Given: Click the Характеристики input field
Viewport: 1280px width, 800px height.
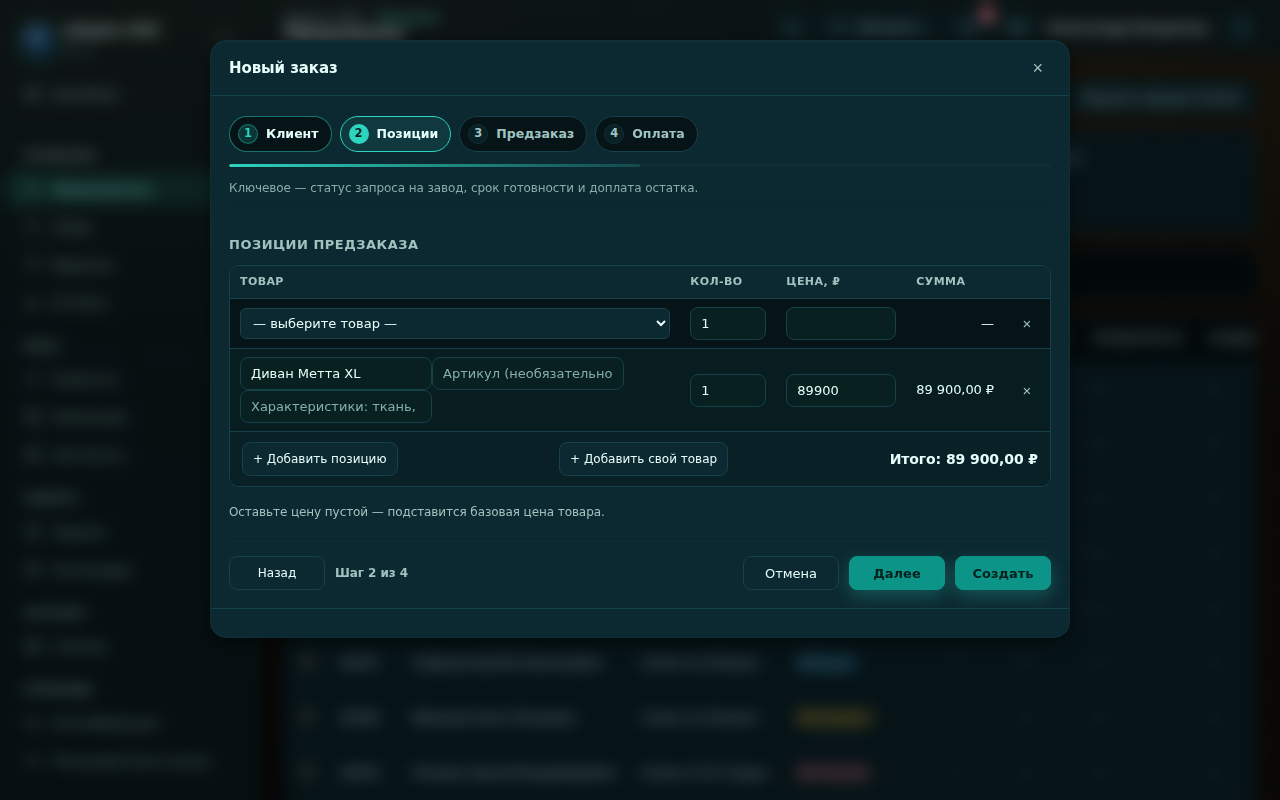Looking at the screenshot, I should point(336,407).
